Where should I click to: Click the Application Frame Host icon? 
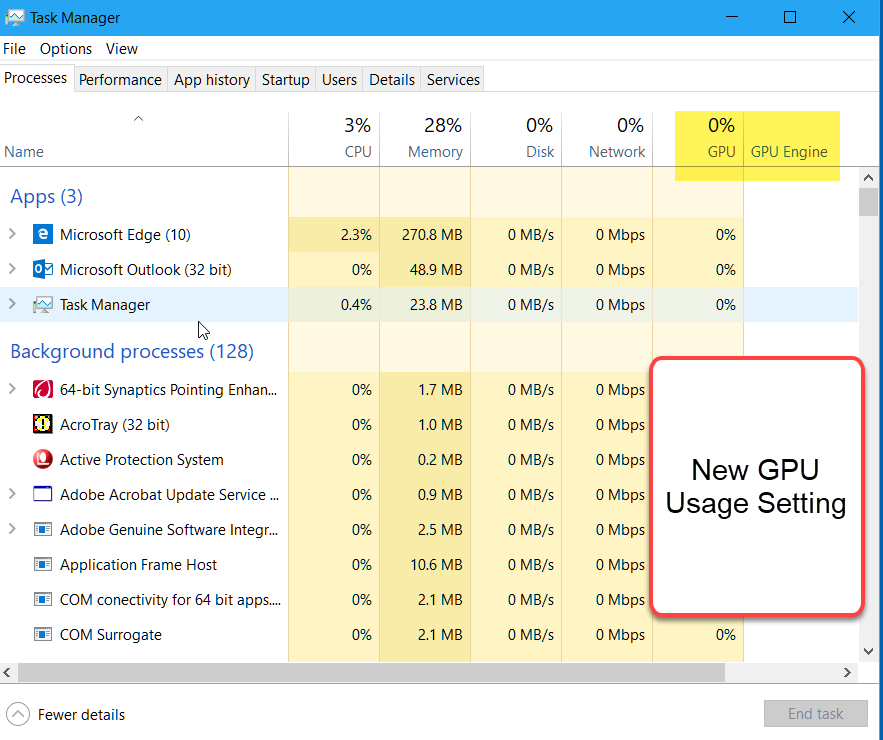pos(43,564)
